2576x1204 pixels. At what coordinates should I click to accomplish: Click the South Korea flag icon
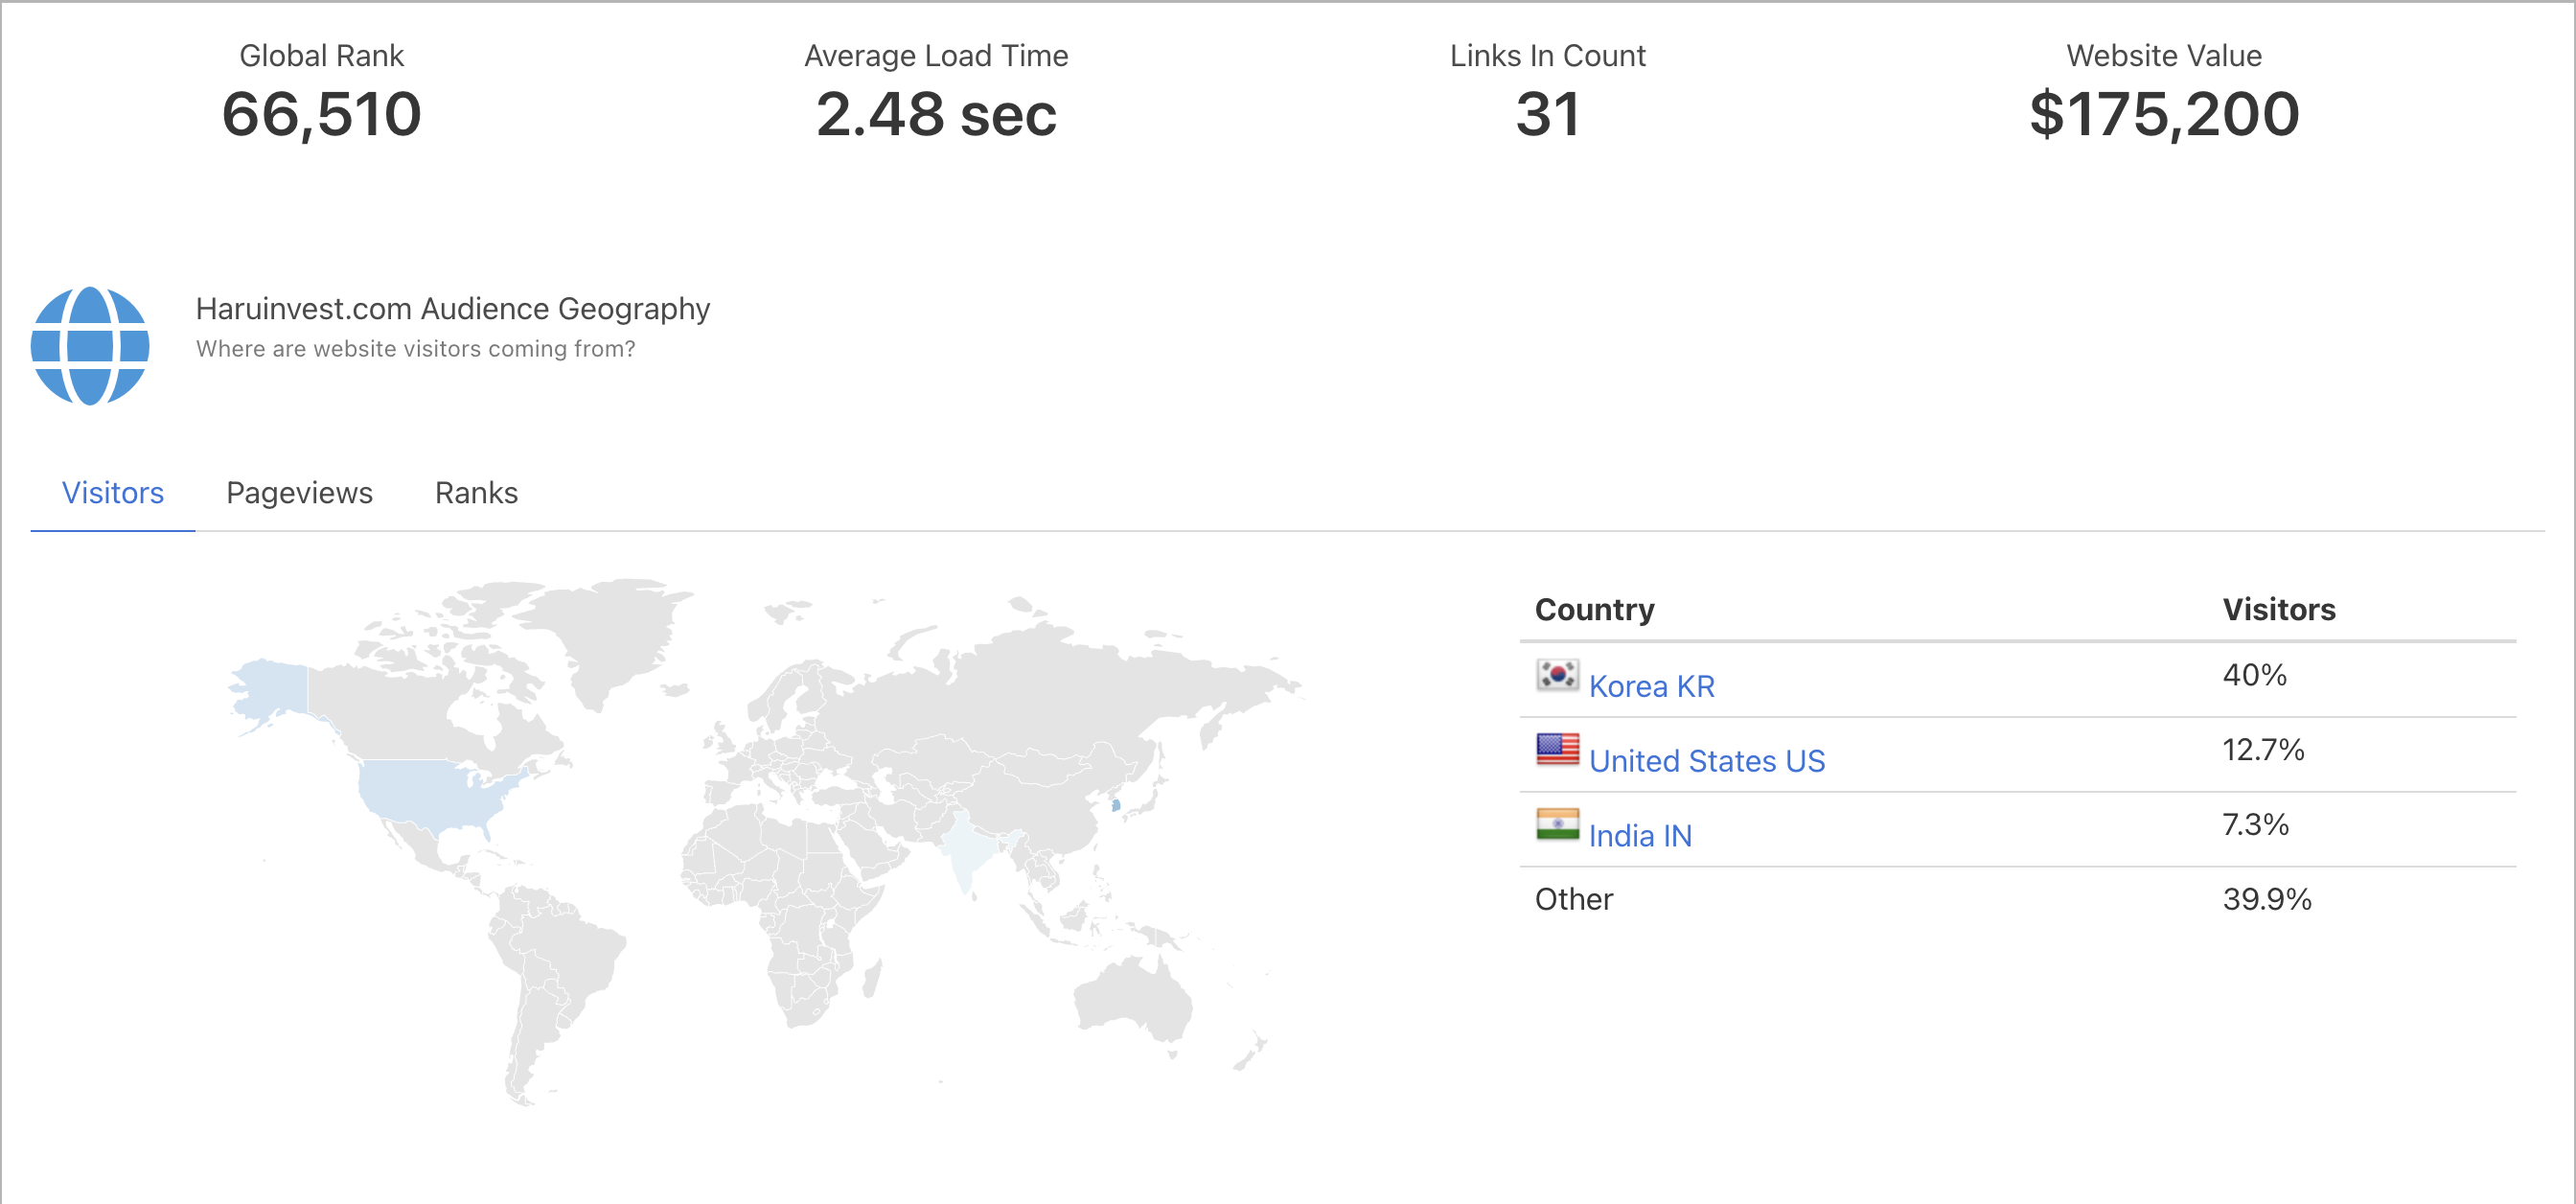1557,676
